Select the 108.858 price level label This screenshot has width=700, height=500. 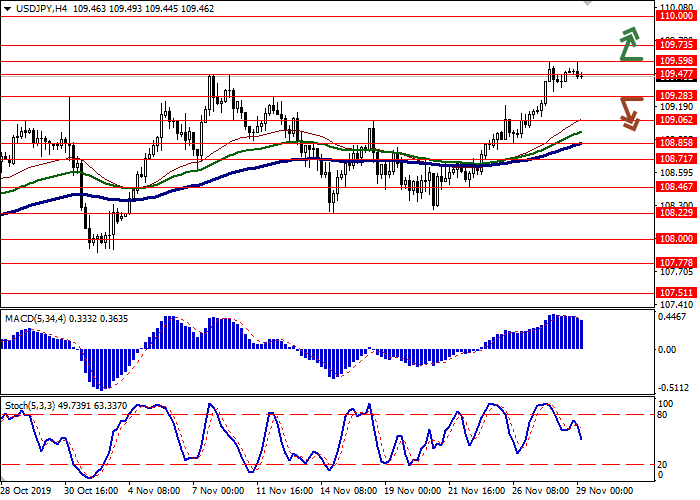[x=676, y=143]
